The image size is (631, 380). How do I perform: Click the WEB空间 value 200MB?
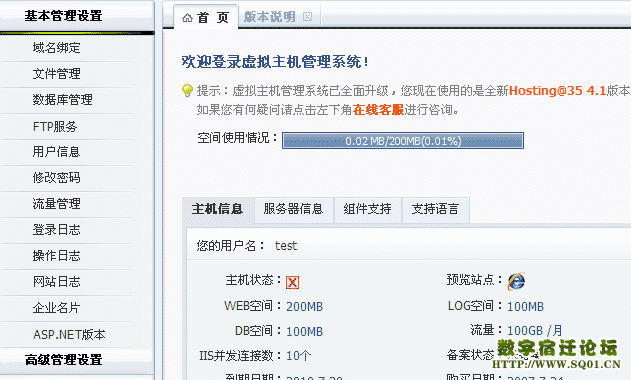tap(305, 307)
